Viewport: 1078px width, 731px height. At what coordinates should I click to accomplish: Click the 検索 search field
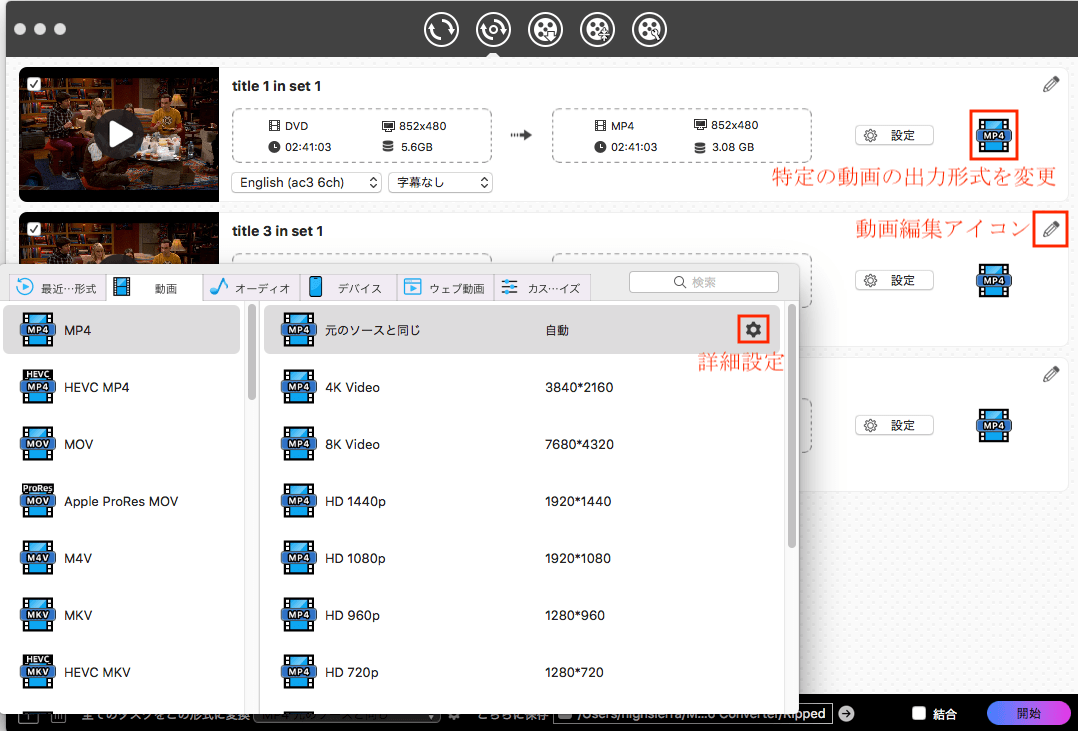click(703, 282)
